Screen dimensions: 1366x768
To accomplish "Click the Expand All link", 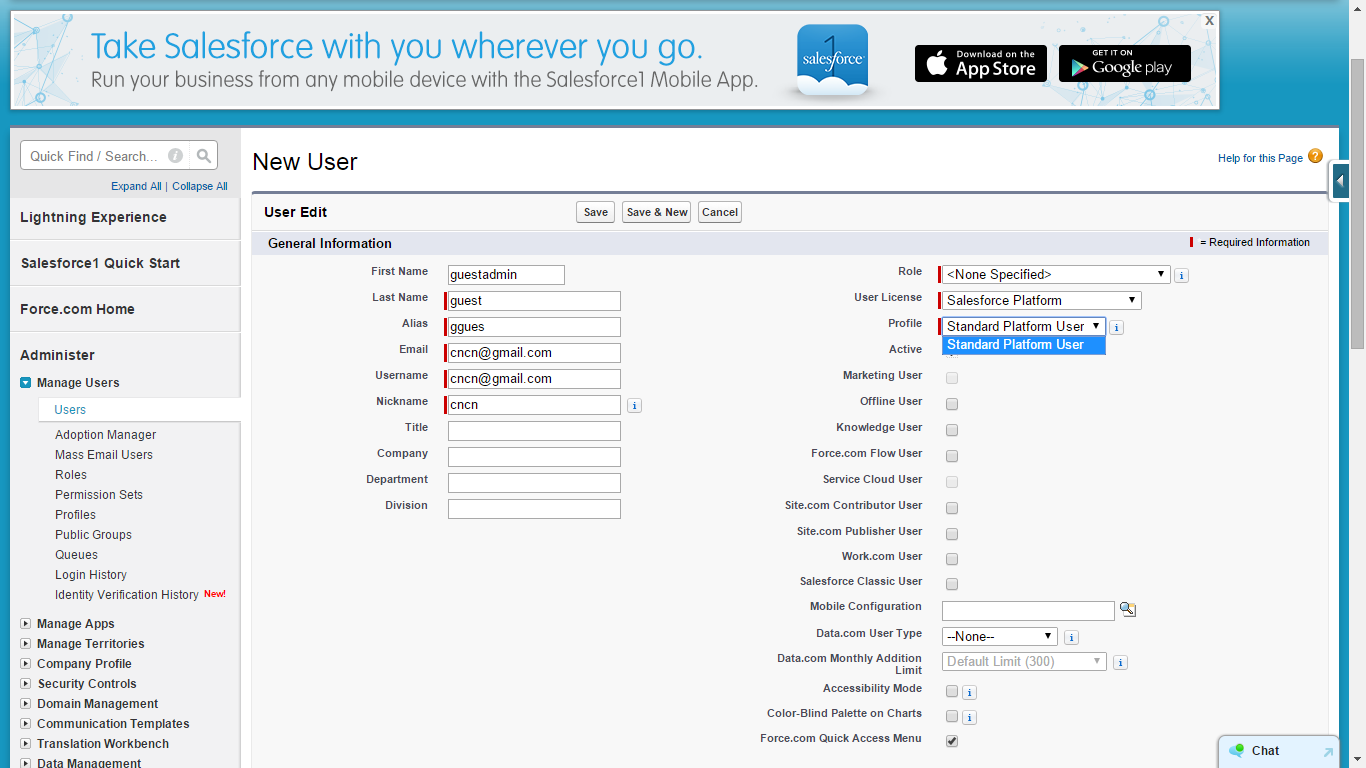I will pos(136,186).
